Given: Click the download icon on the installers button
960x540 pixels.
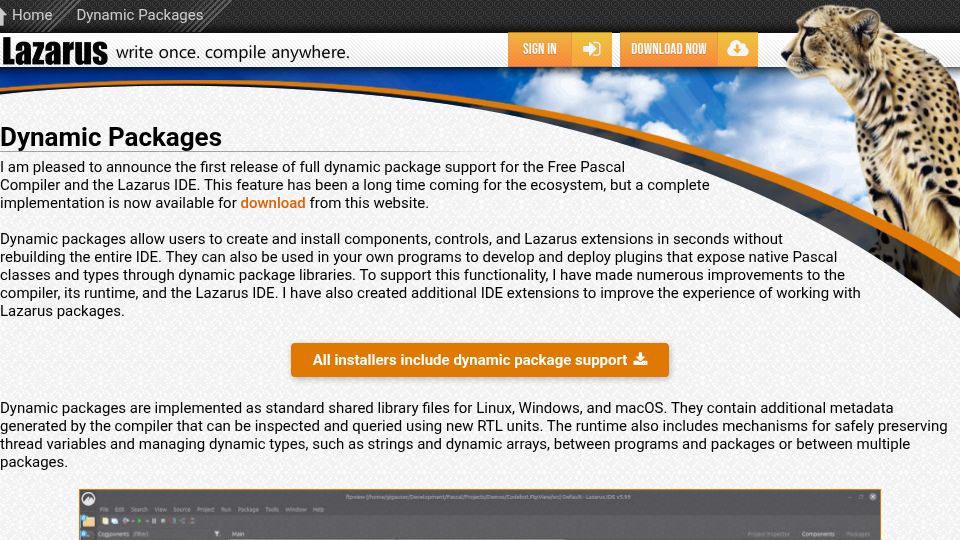Looking at the screenshot, I should pyautogui.click(x=640, y=359).
